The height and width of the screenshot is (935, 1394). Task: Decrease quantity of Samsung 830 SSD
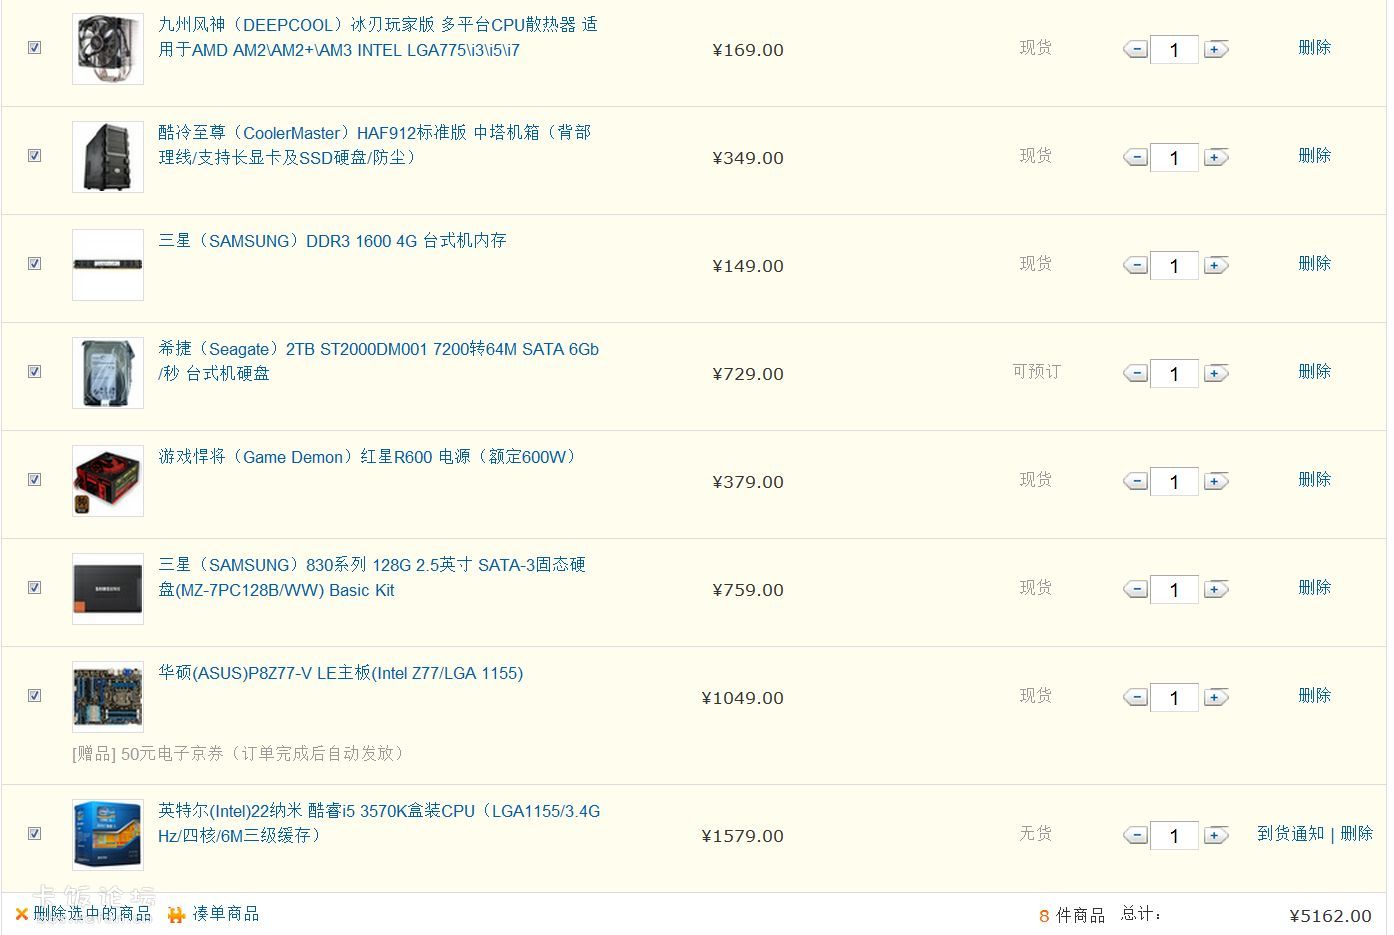click(1136, 589)
